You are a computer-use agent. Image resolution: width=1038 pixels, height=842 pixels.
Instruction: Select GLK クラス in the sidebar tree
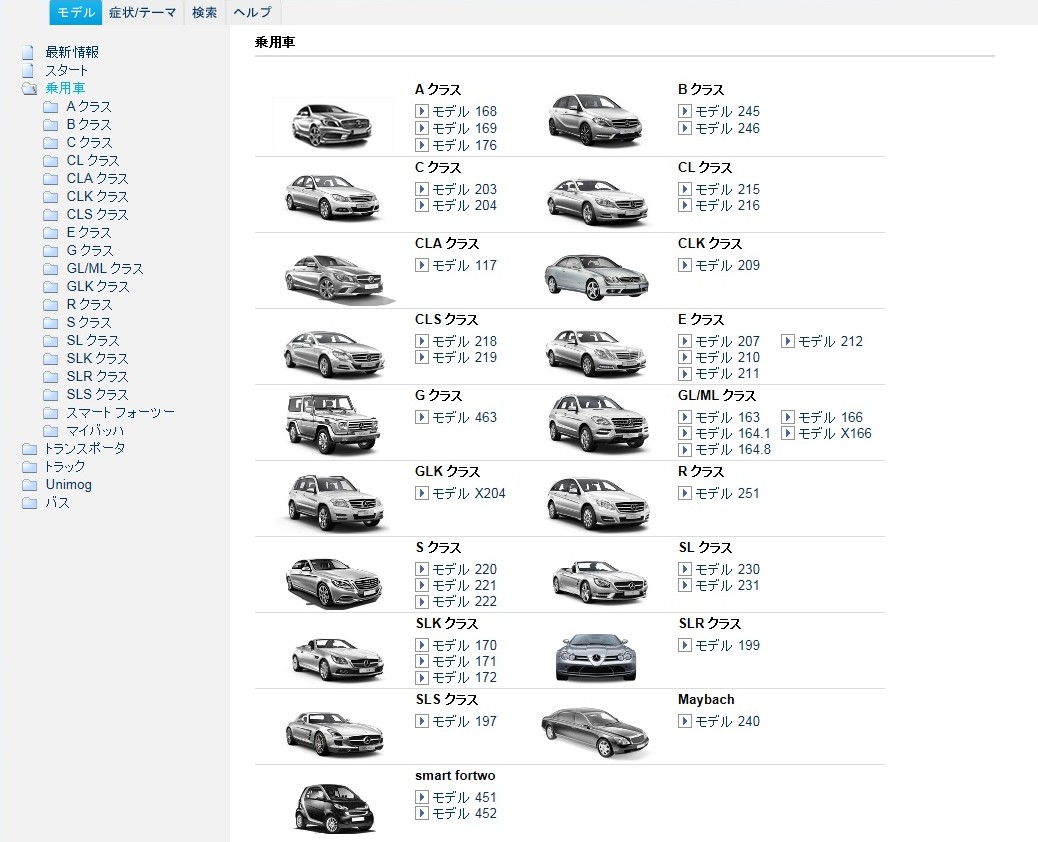point(98,286)
